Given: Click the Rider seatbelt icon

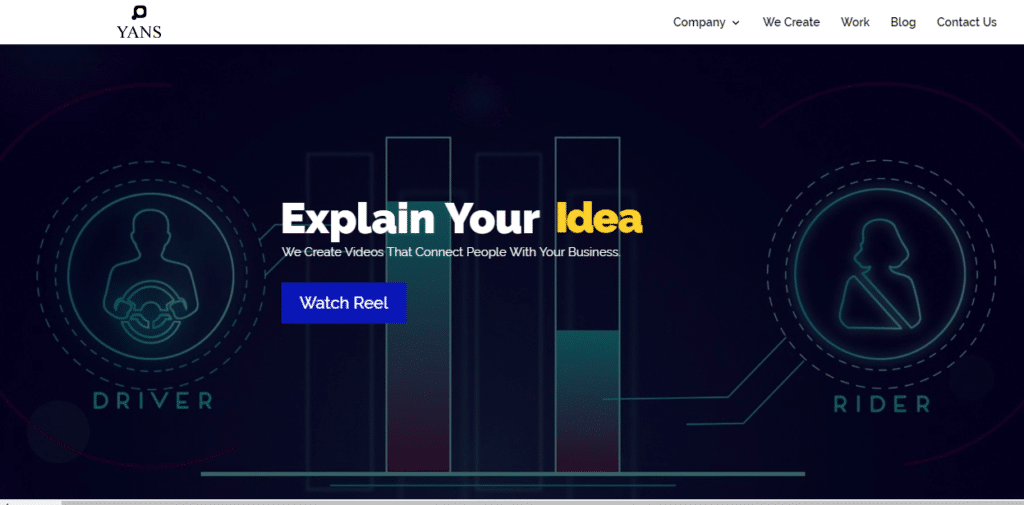Looking at the screenshot, I should pos(878,273).
